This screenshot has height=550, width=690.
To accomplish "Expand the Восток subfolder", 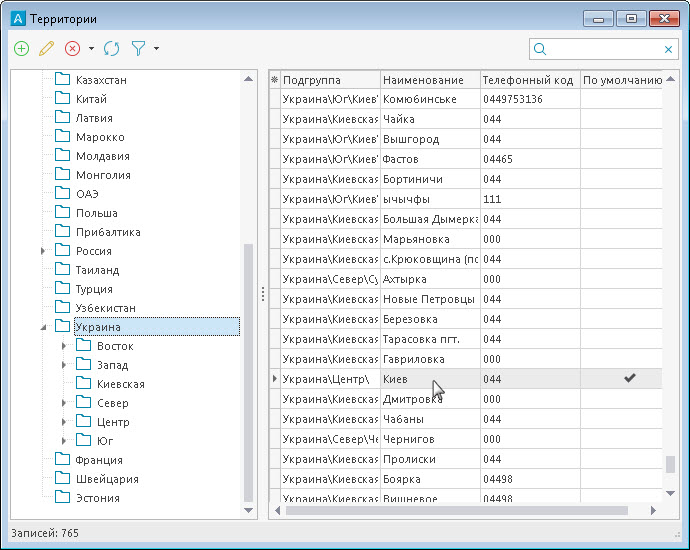I will (64, 346).
